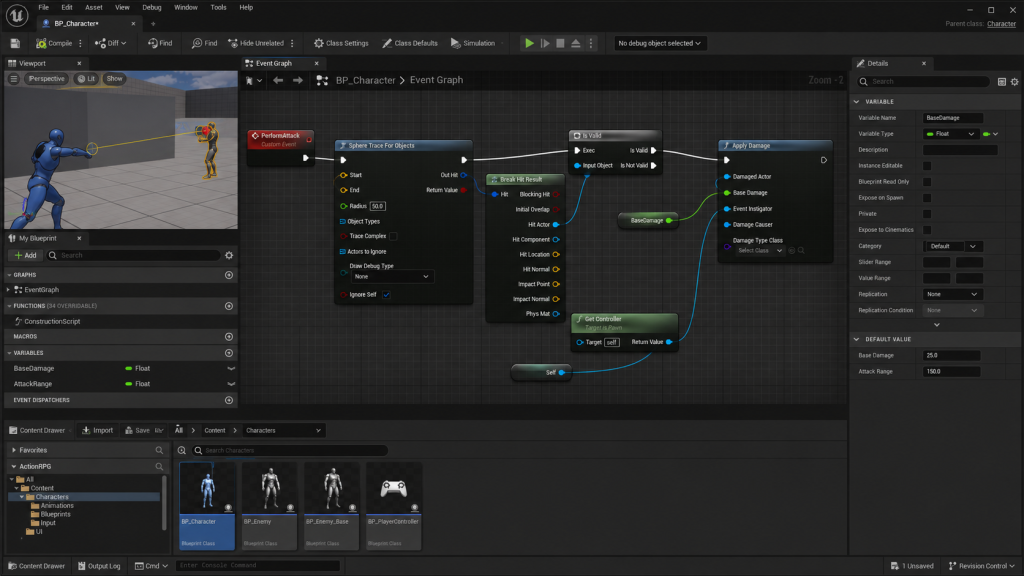Open the Details panel settings gear icon
Screen dimensions: 1024x576
(1014, 82)
